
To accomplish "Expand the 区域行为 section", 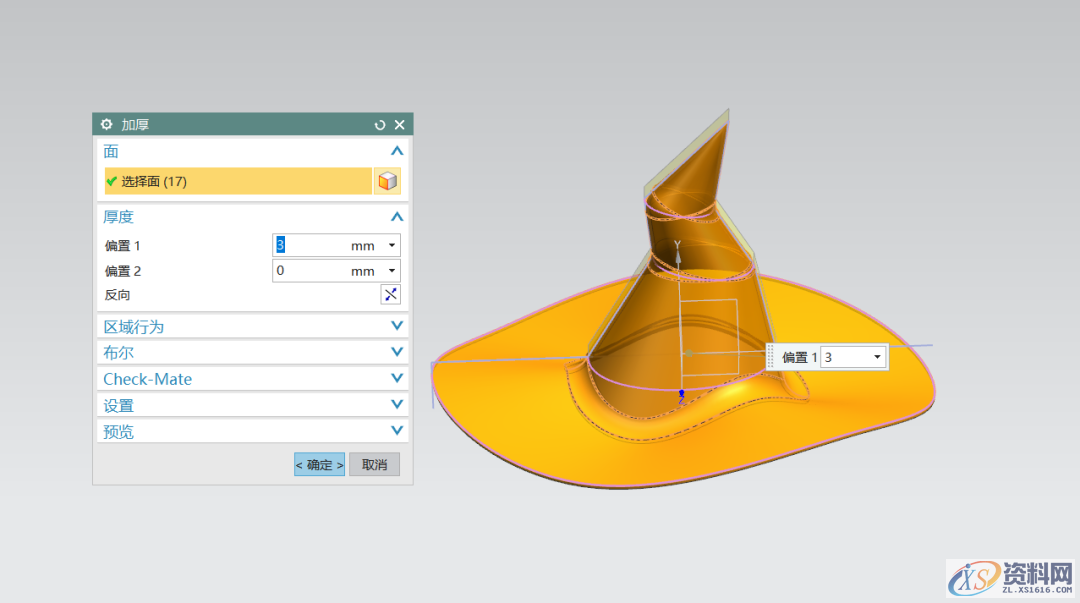I will [x=397, y=326].
